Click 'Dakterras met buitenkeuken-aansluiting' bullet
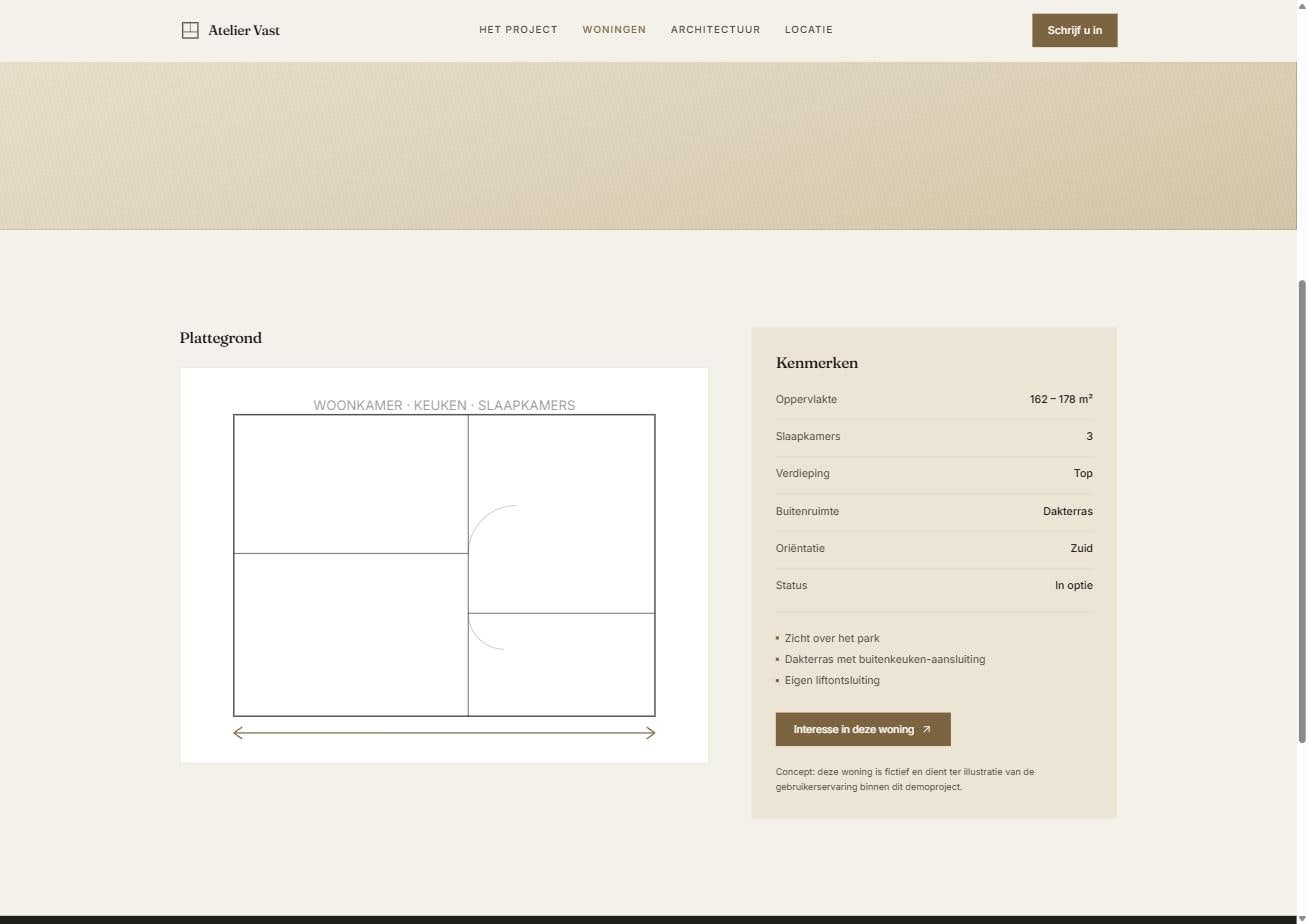1308x924 pixels. pyautogui.click(x=885, y=659)
